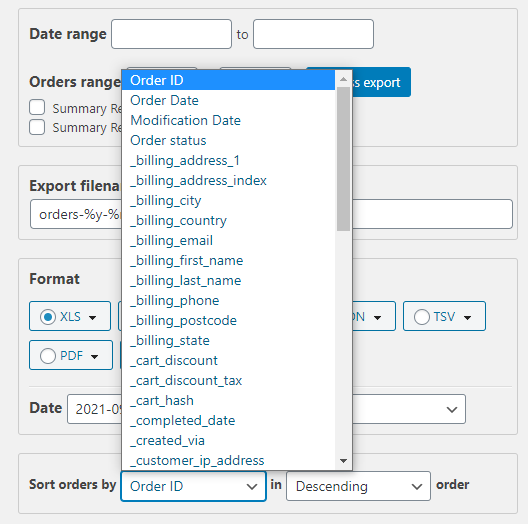Select the XLS format radio button
This screenshot has width=528, height=524.
click(x=48, y=317)
